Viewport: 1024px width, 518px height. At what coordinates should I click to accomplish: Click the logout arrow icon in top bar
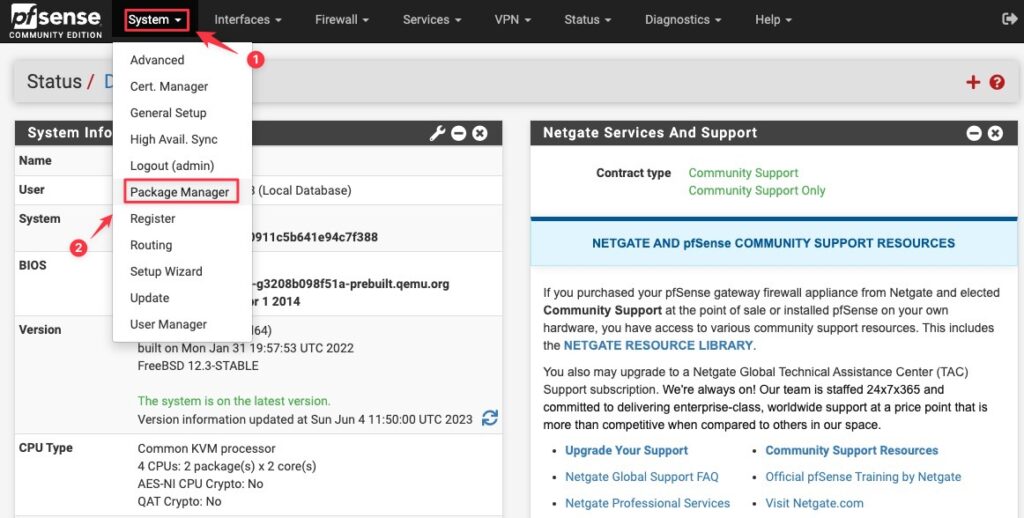(1009, 20)
